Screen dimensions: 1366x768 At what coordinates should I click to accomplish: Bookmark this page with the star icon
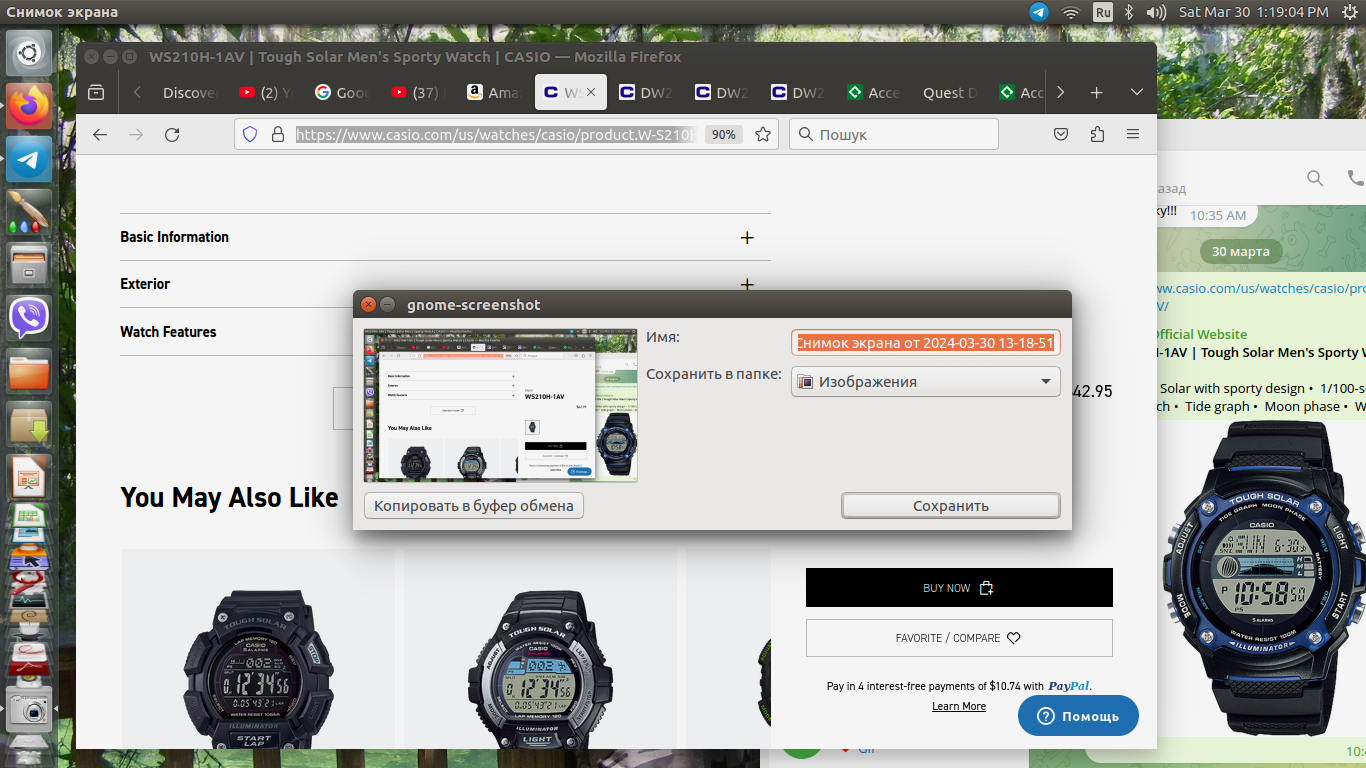[x=763, y=134]
